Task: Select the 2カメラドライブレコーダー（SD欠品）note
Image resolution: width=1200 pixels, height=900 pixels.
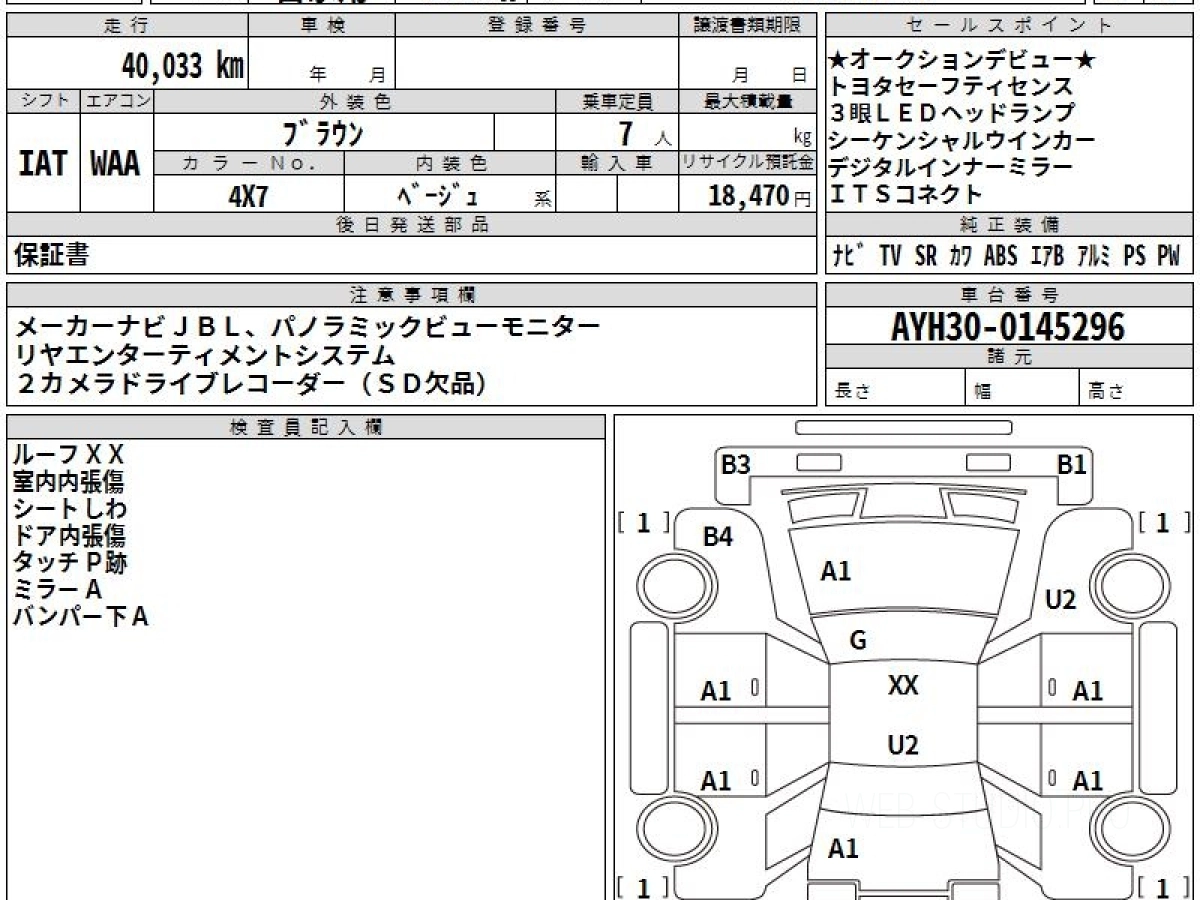Action: tap(251, 383)
